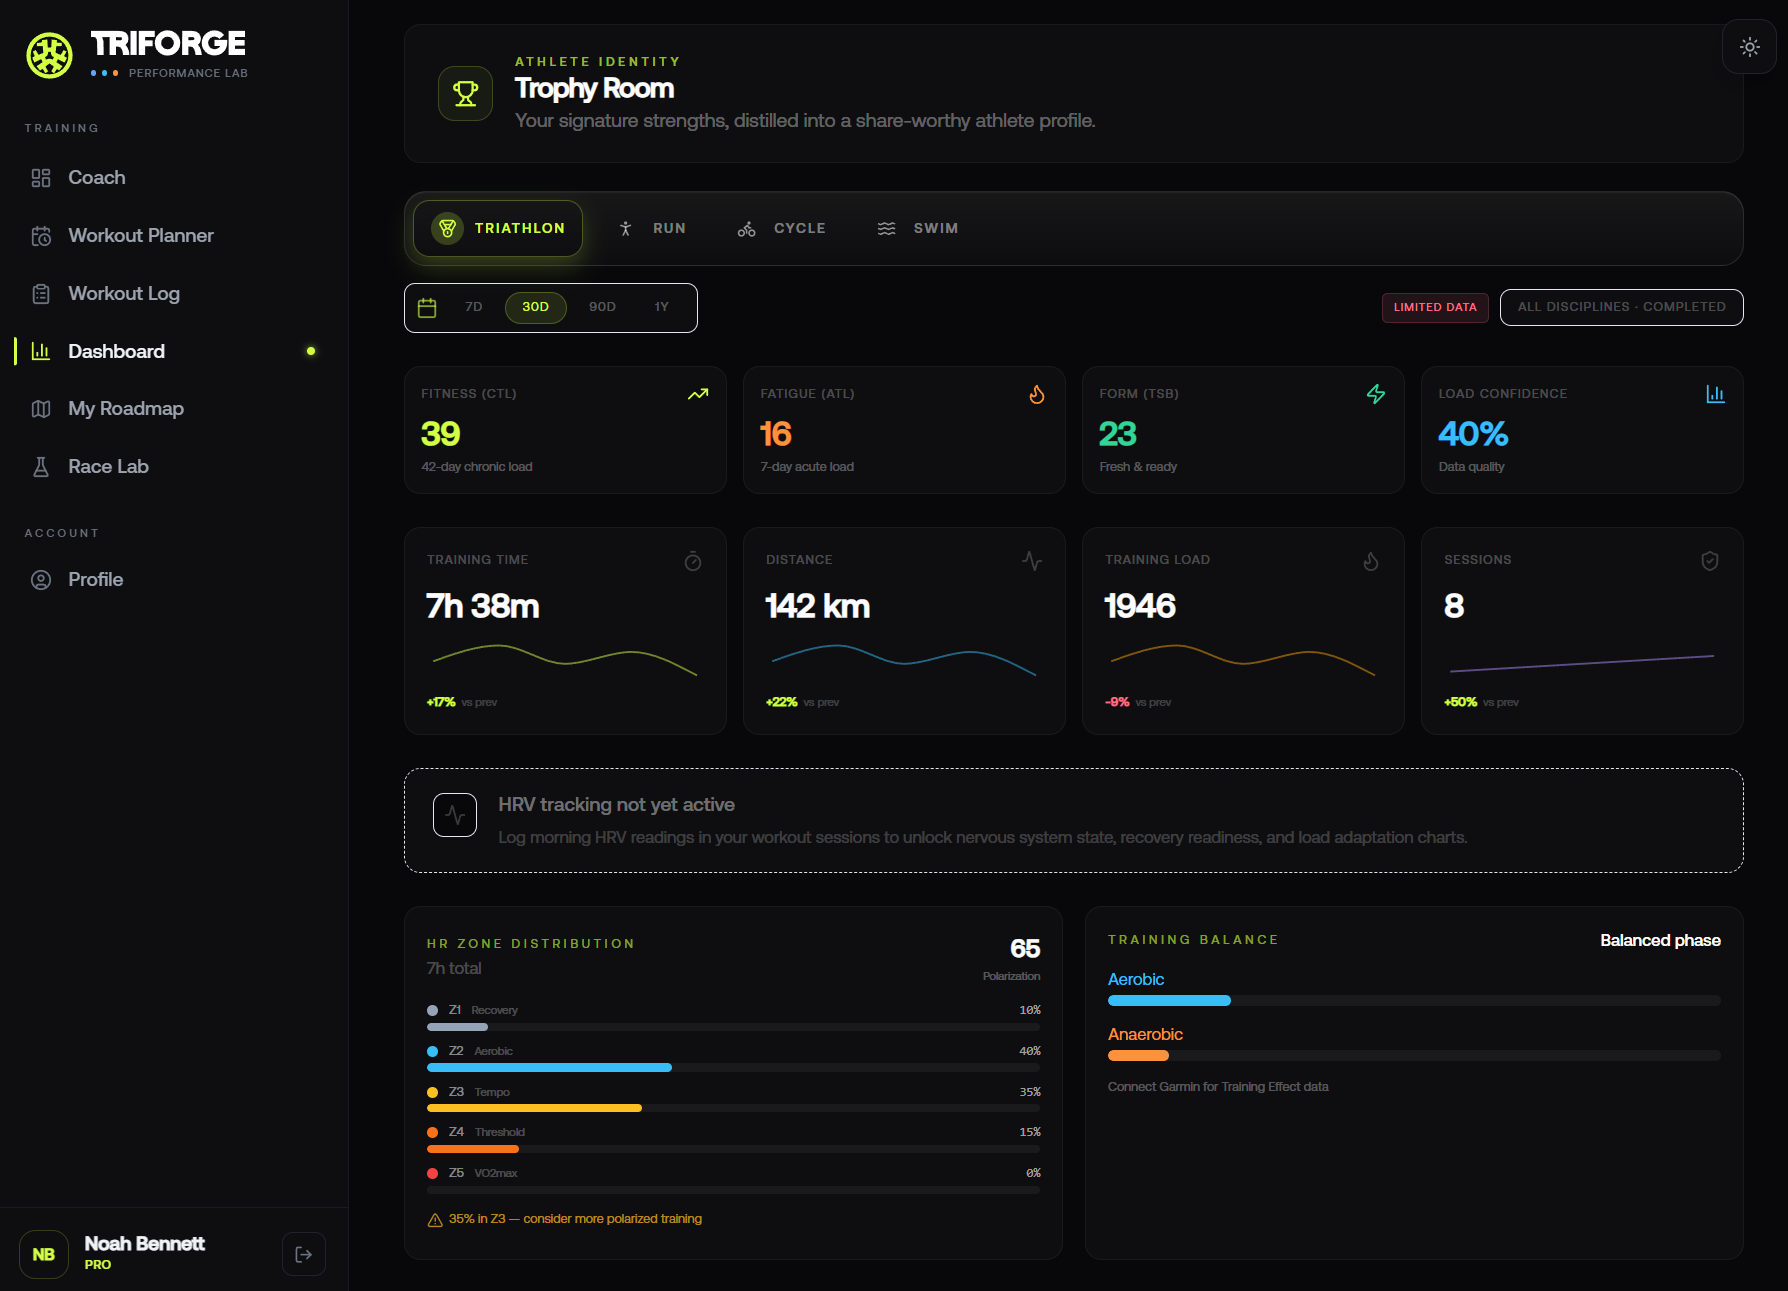Select the 7D time range

pyautogui.click(x=474, y=307)
